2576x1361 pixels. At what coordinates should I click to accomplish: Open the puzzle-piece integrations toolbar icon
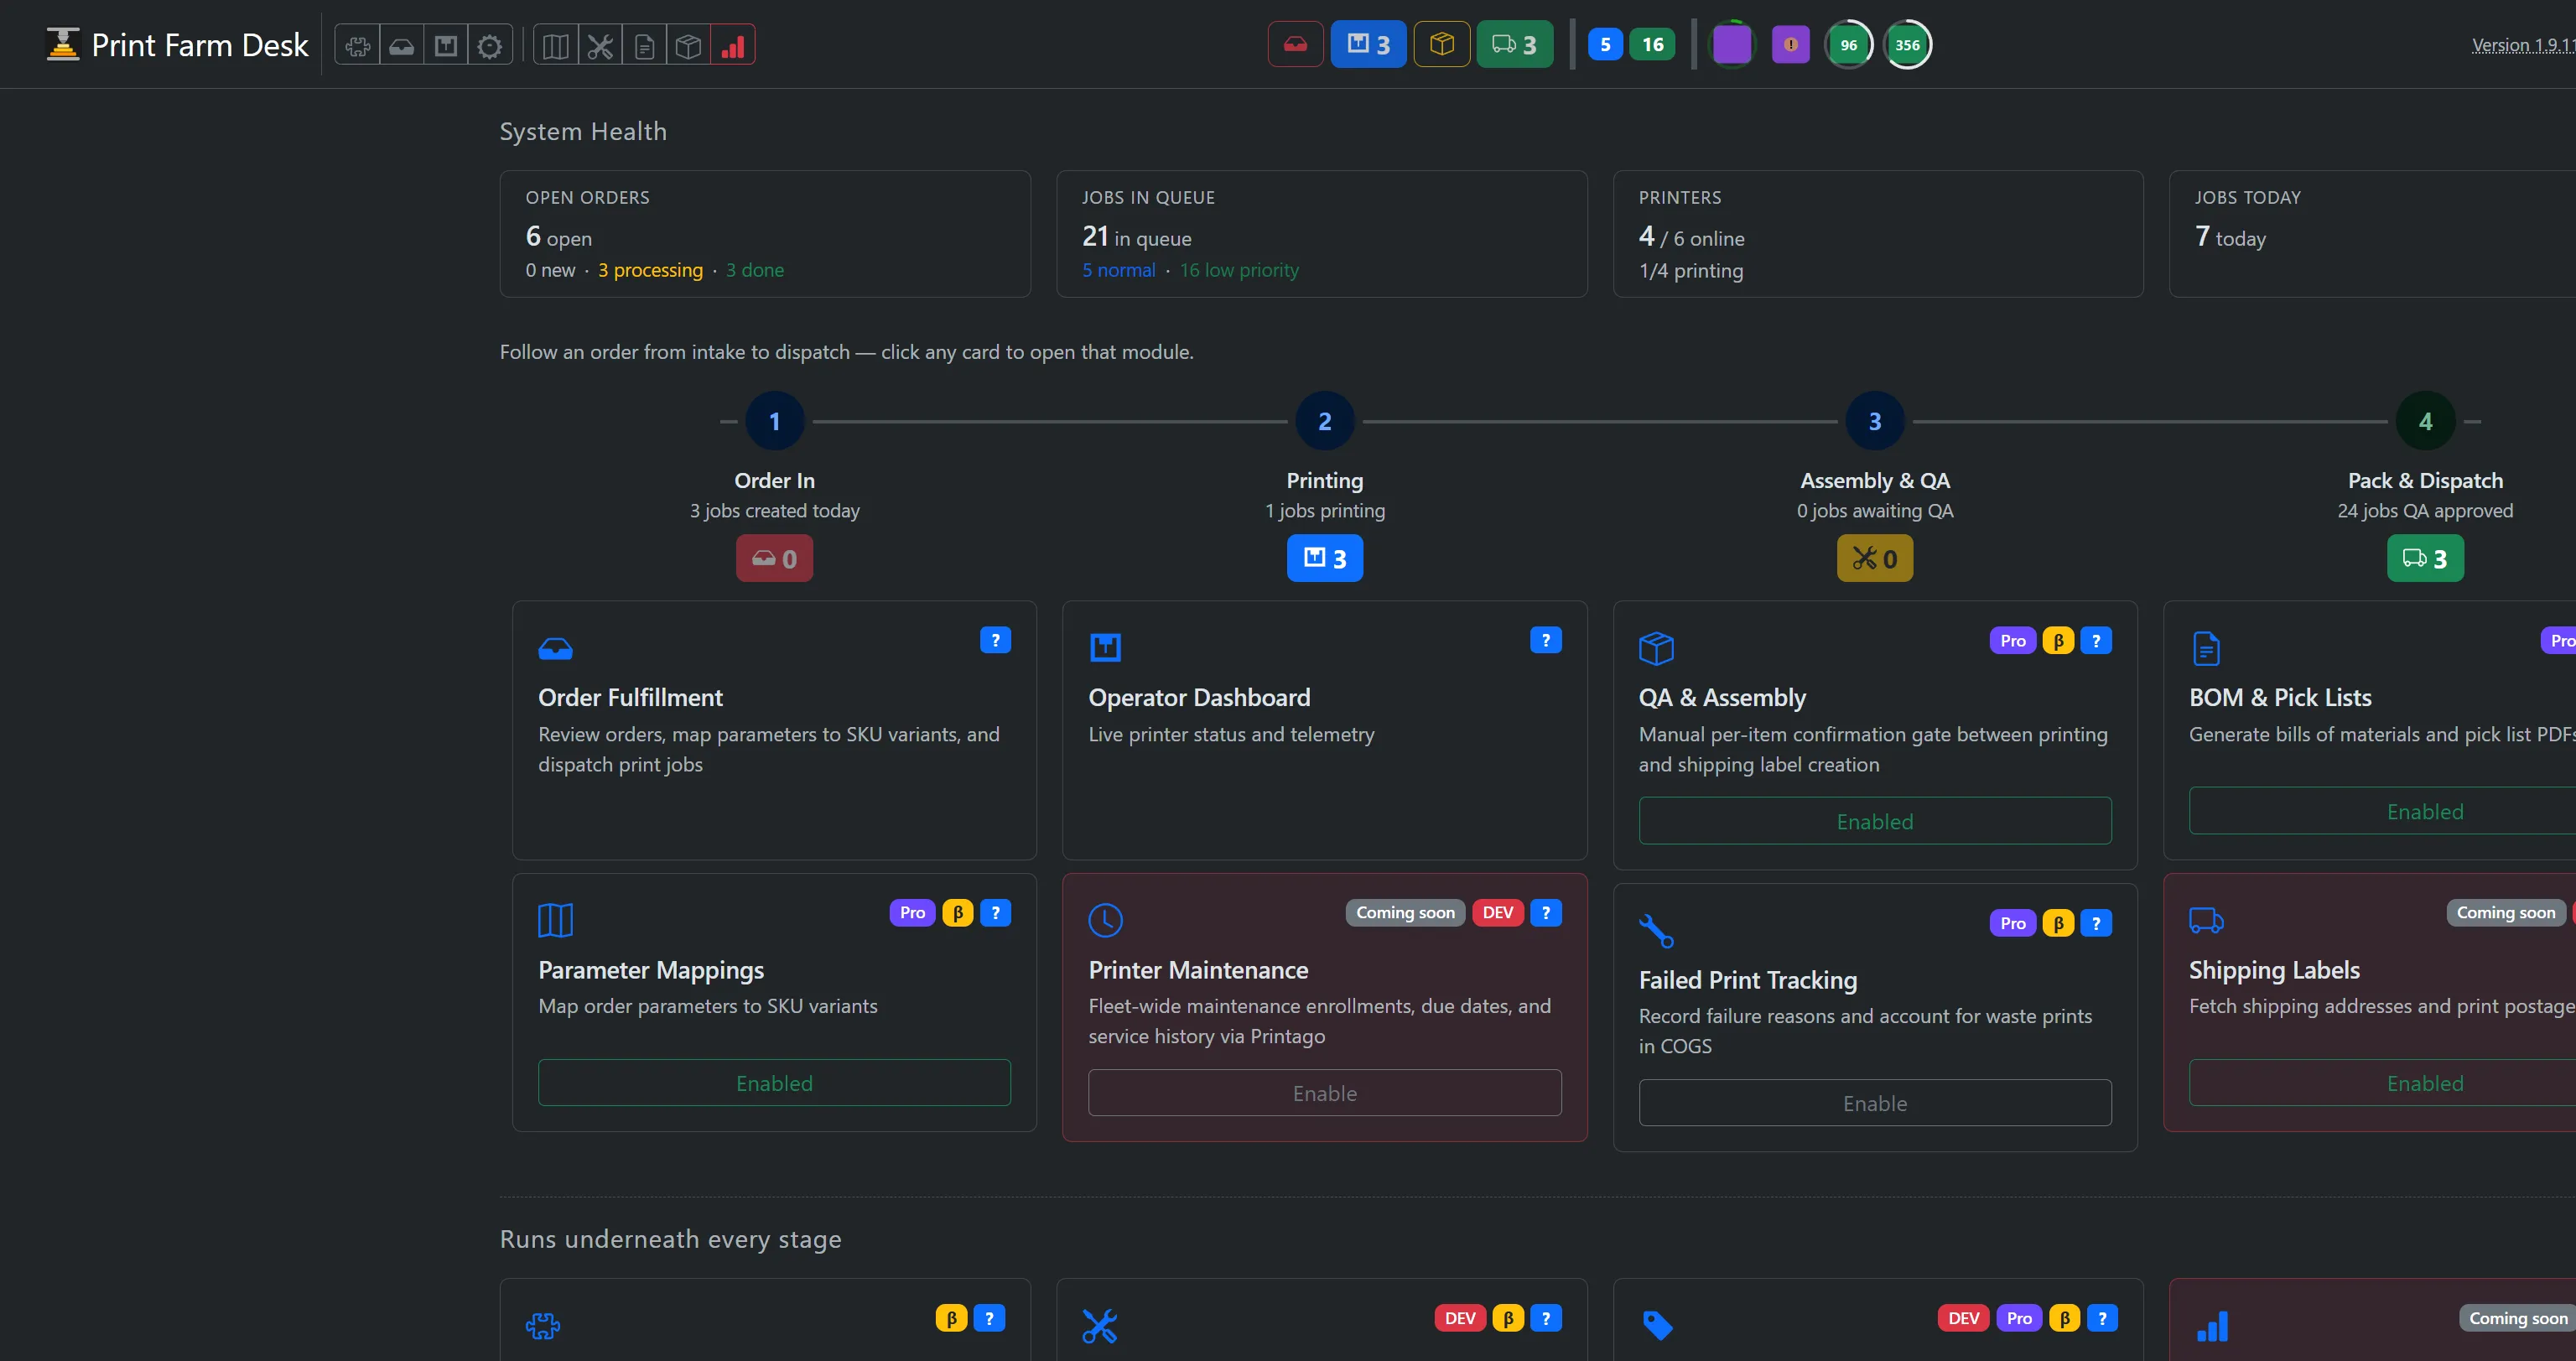point(358,45)
